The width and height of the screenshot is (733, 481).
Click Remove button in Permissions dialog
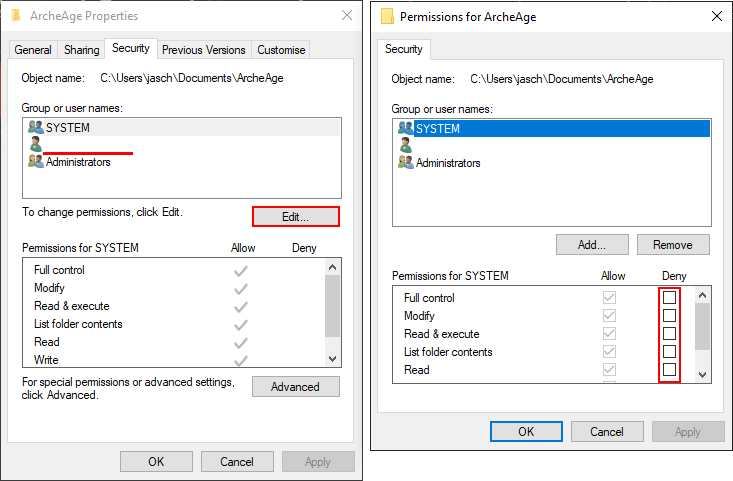coord(673,244)
